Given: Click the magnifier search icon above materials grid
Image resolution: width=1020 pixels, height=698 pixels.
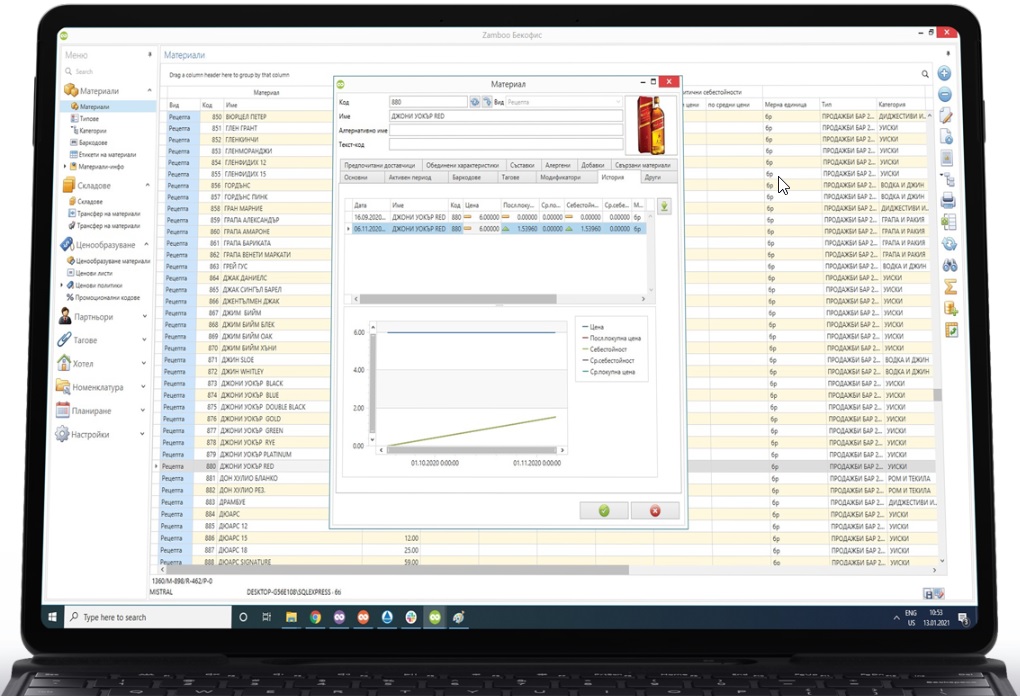Looking at the screenshot, I should tap(925, 74).
